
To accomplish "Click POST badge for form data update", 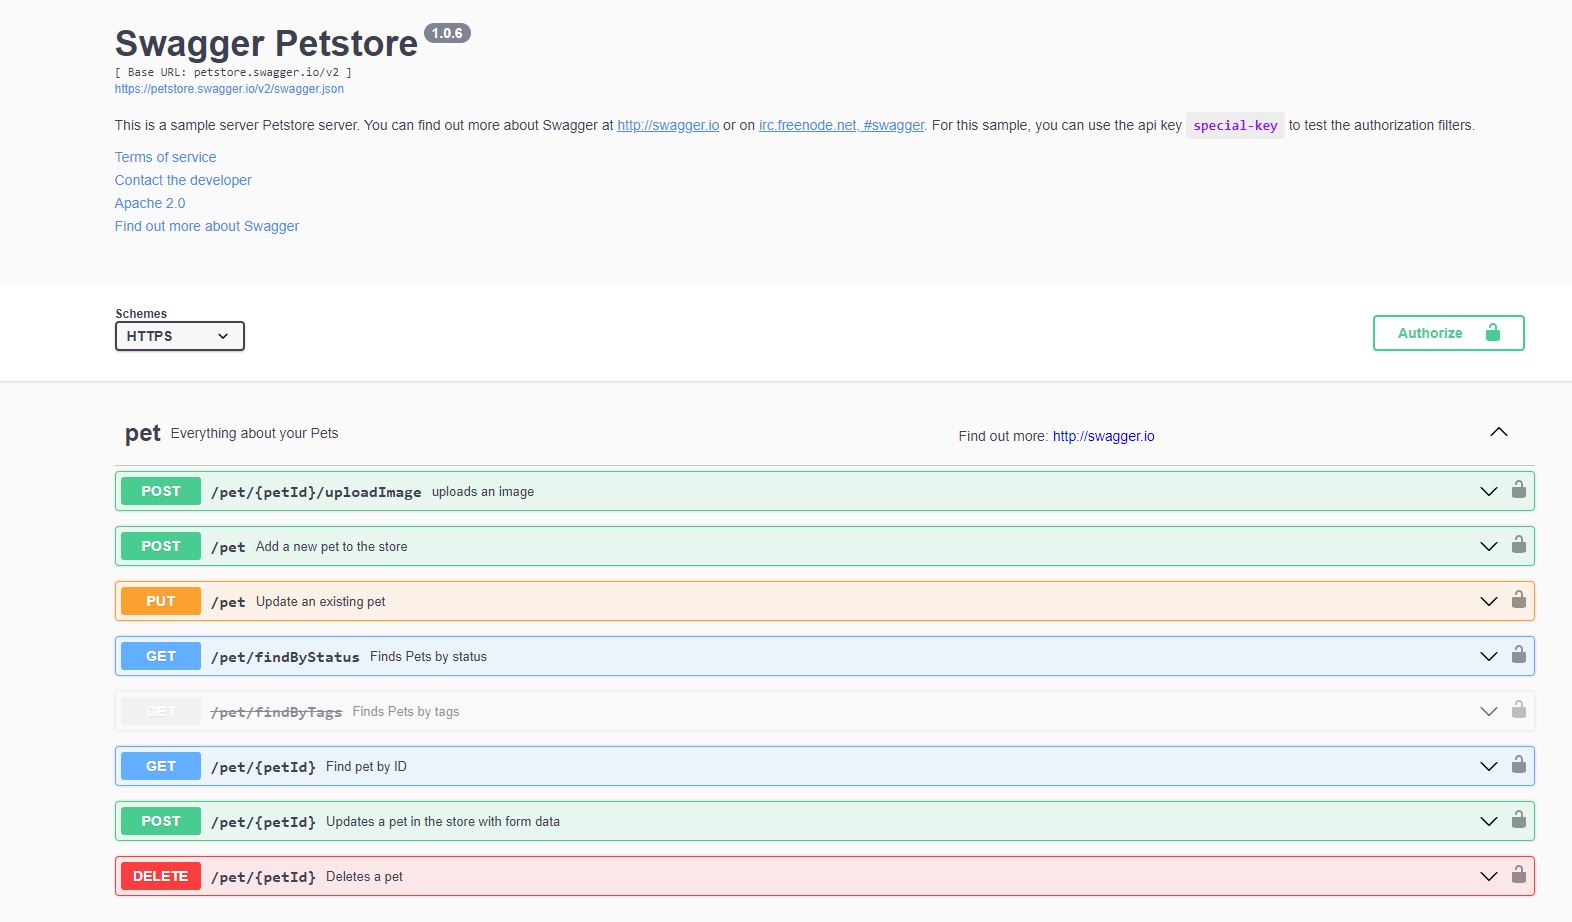I will [x=161, y=821].
